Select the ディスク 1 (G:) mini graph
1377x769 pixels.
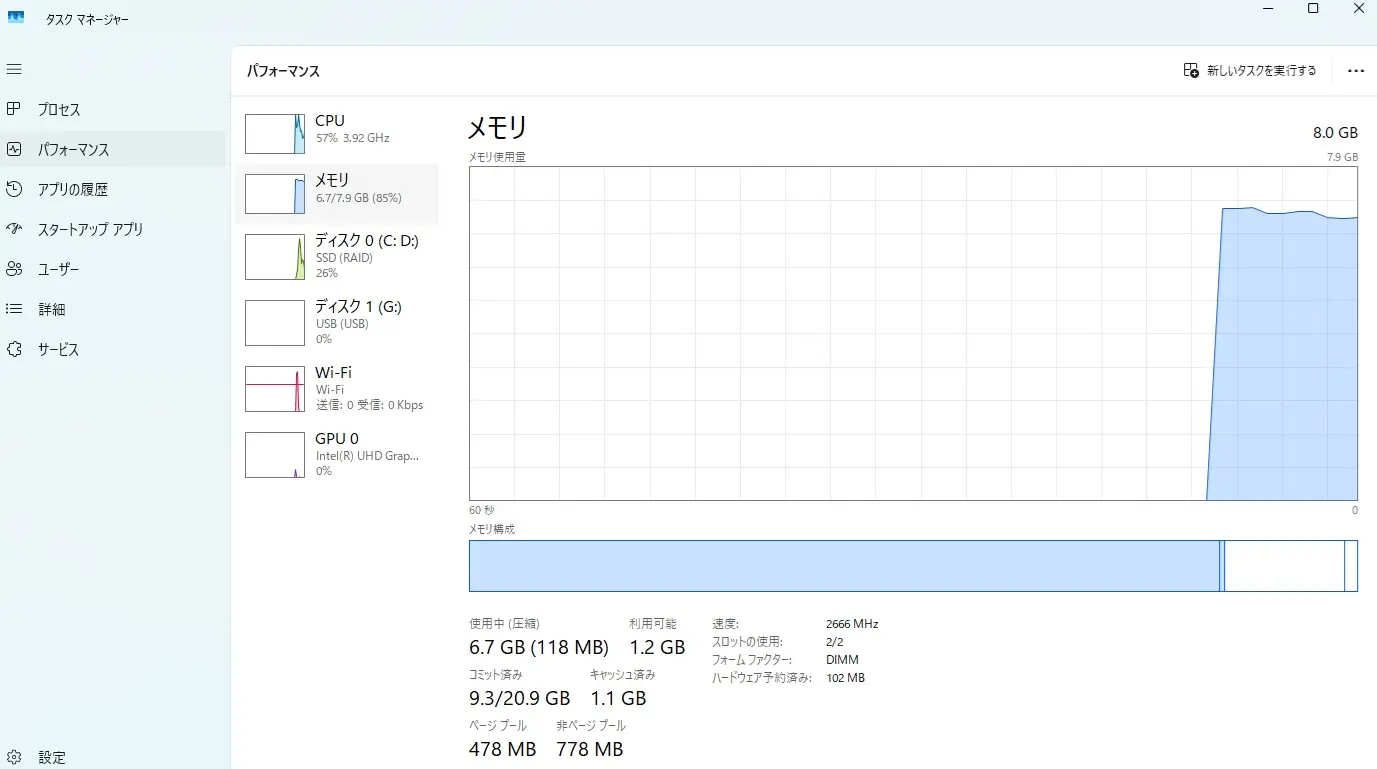point(275,323)
